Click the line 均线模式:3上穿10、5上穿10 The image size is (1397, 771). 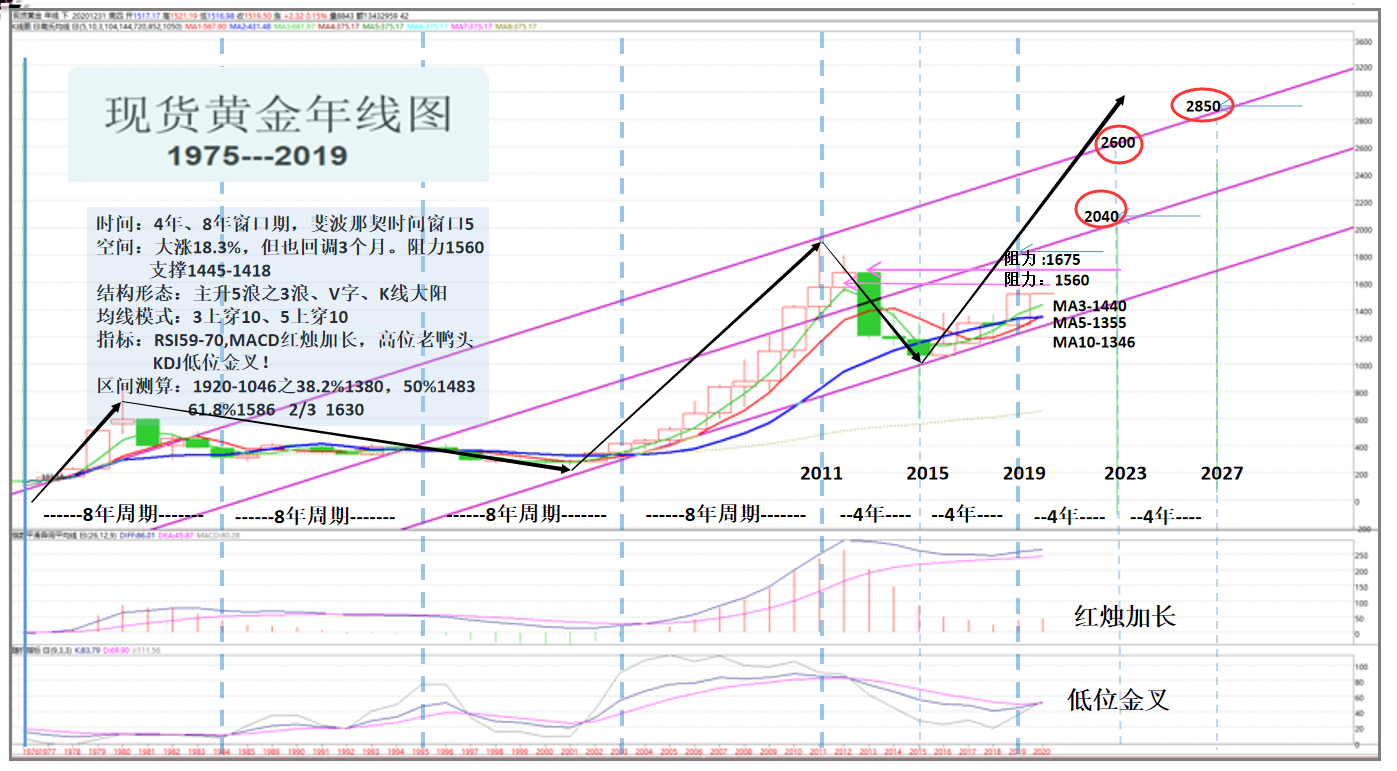pos(221,318)
